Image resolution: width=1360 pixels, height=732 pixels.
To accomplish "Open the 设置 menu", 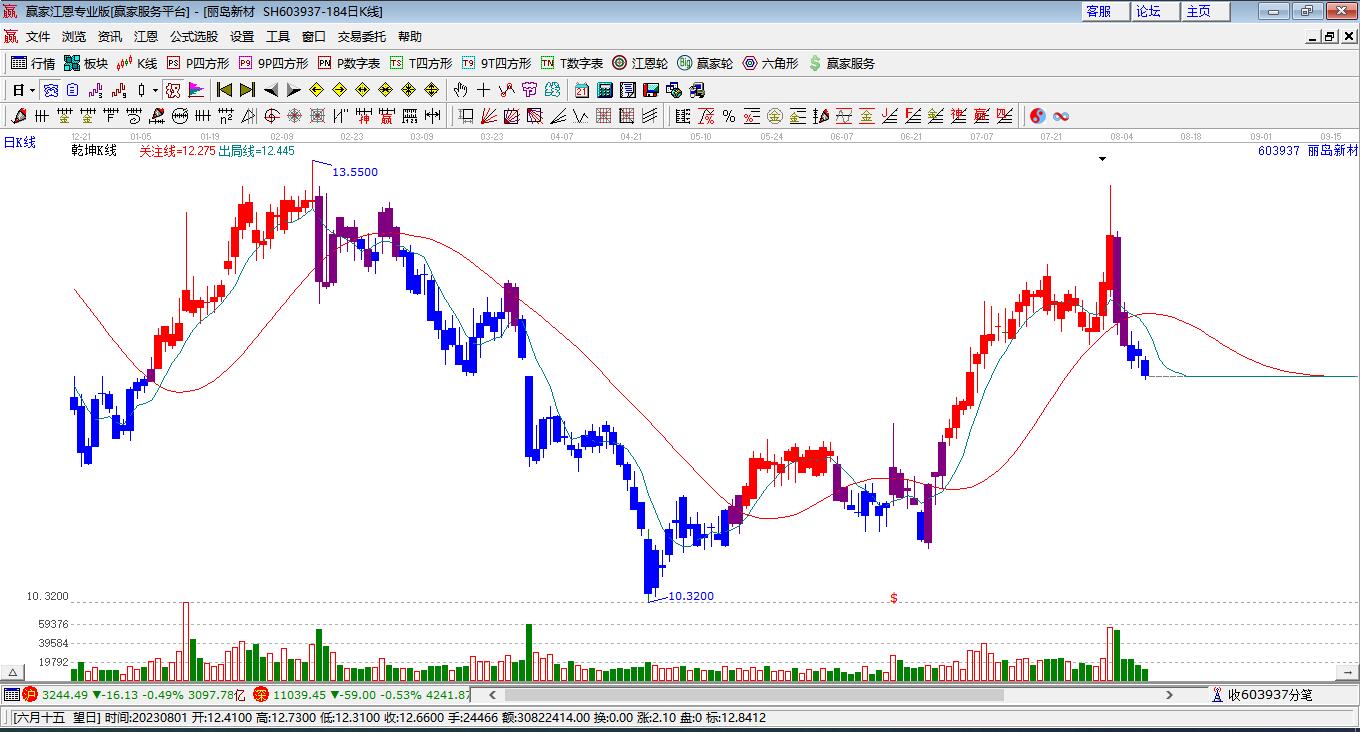I will (x=242, y=36).
